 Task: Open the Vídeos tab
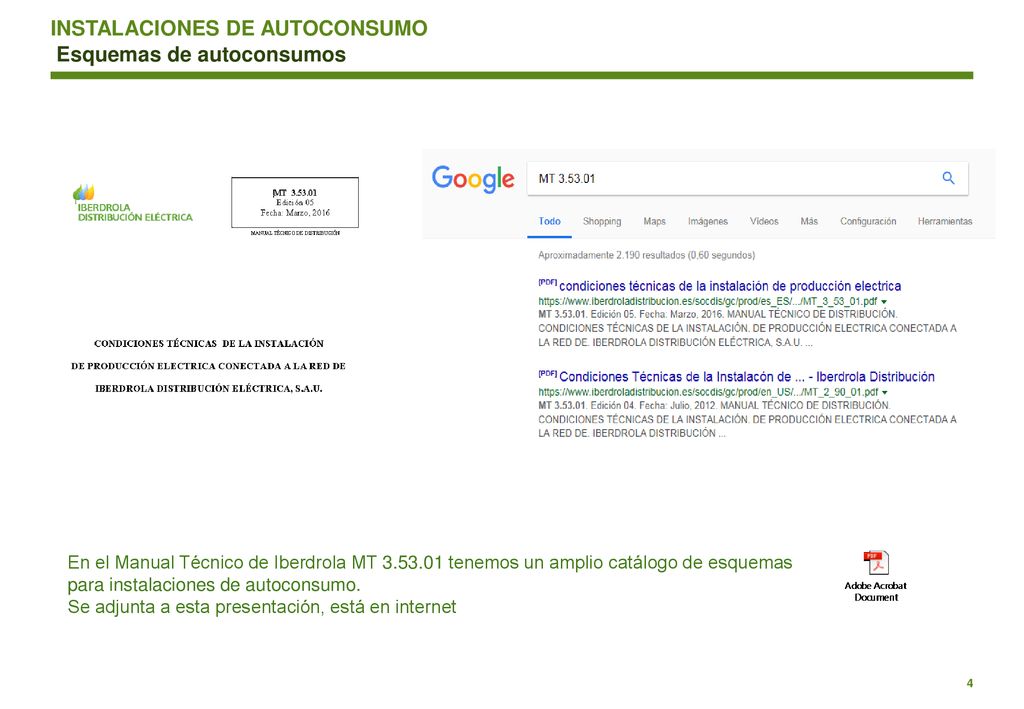(x=764, y=221)
